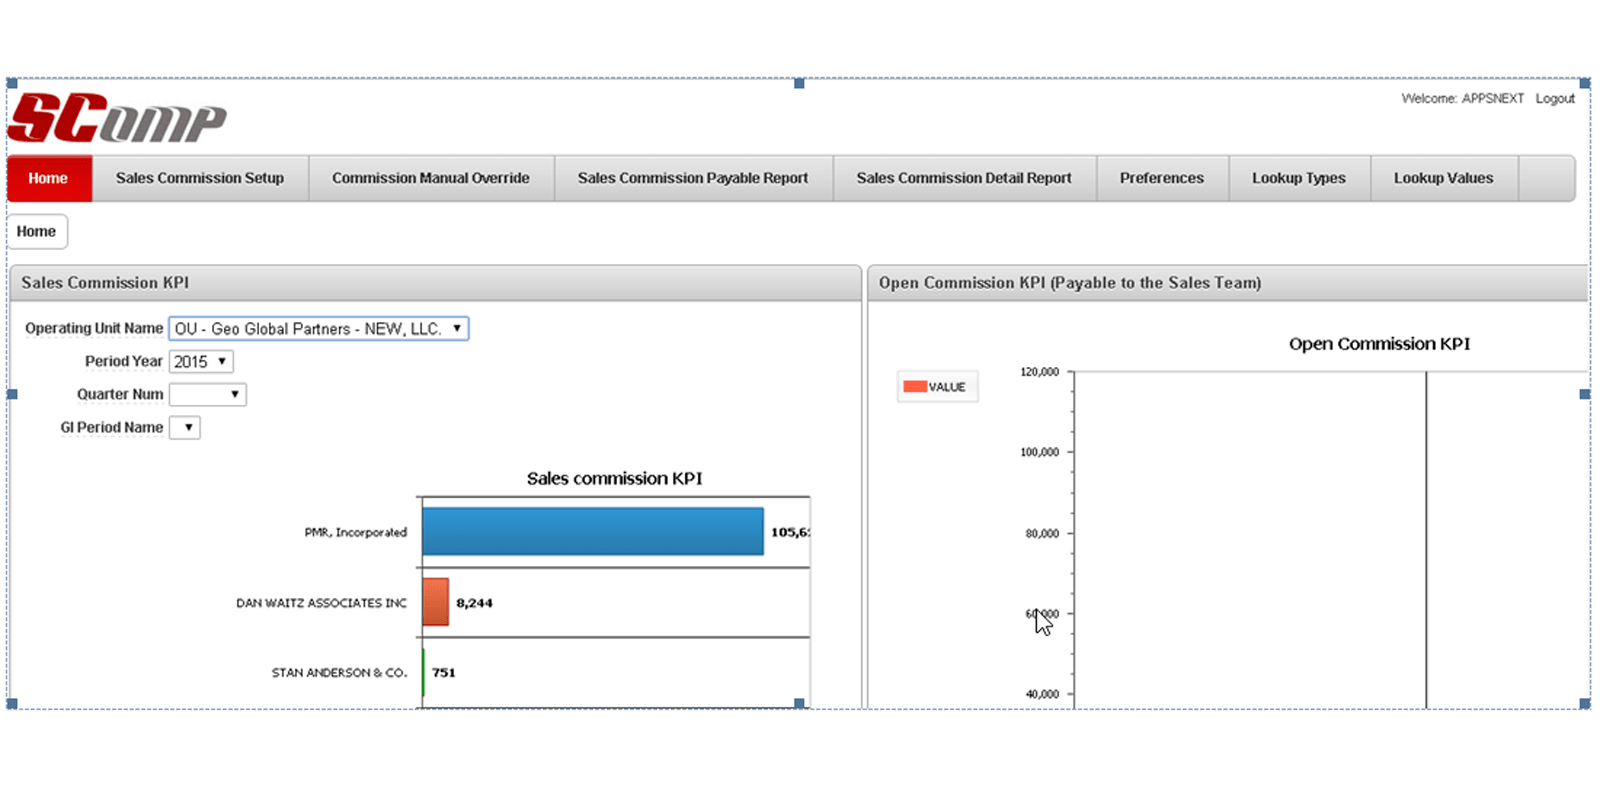
Task: Click the 40,000 axis label
Action: click(1042, 694)
